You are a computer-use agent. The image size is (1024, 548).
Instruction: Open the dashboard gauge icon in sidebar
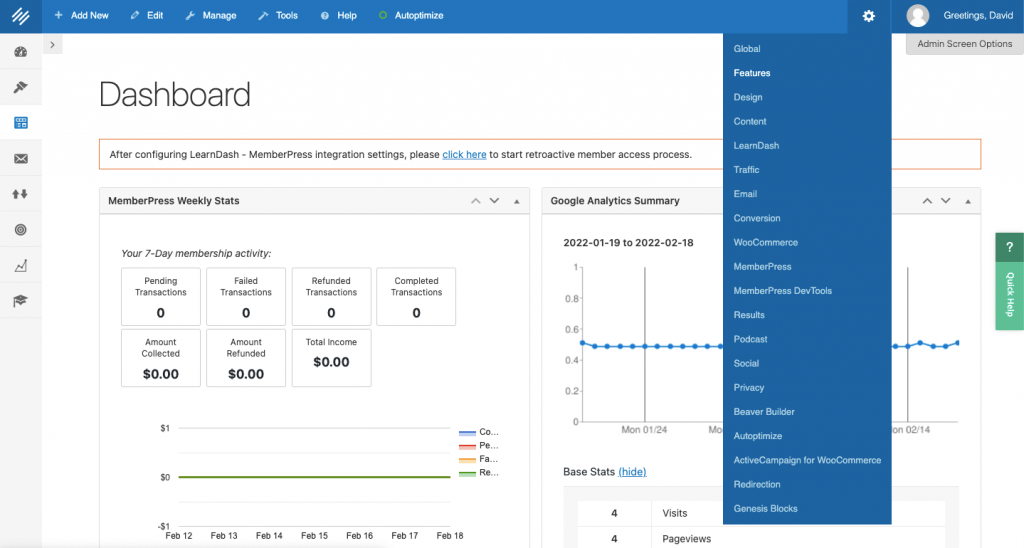point(20,52)
